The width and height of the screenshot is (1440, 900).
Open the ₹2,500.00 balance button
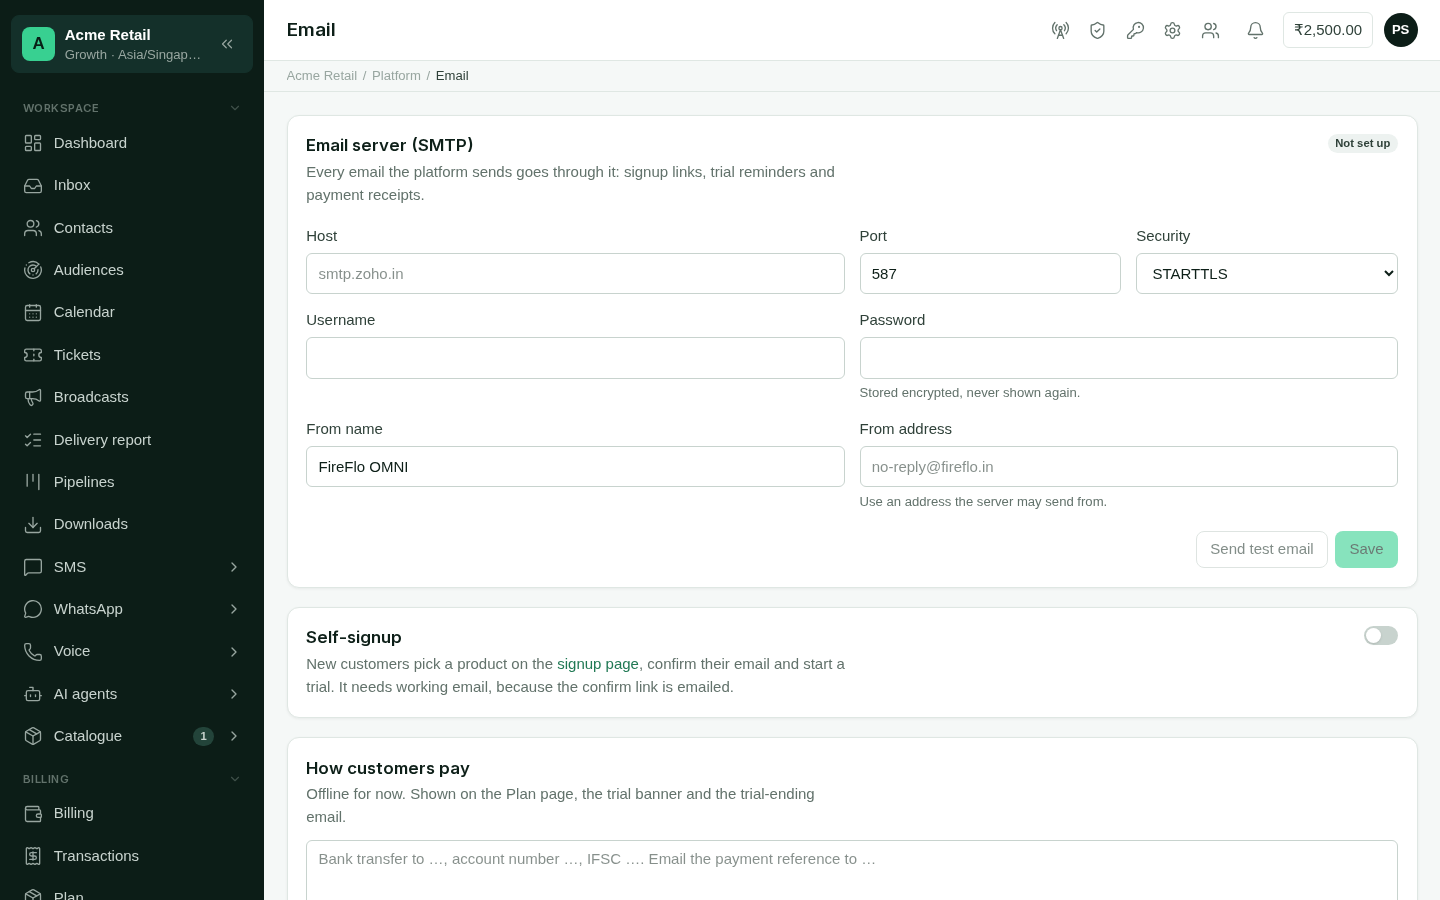point(1328,30)
